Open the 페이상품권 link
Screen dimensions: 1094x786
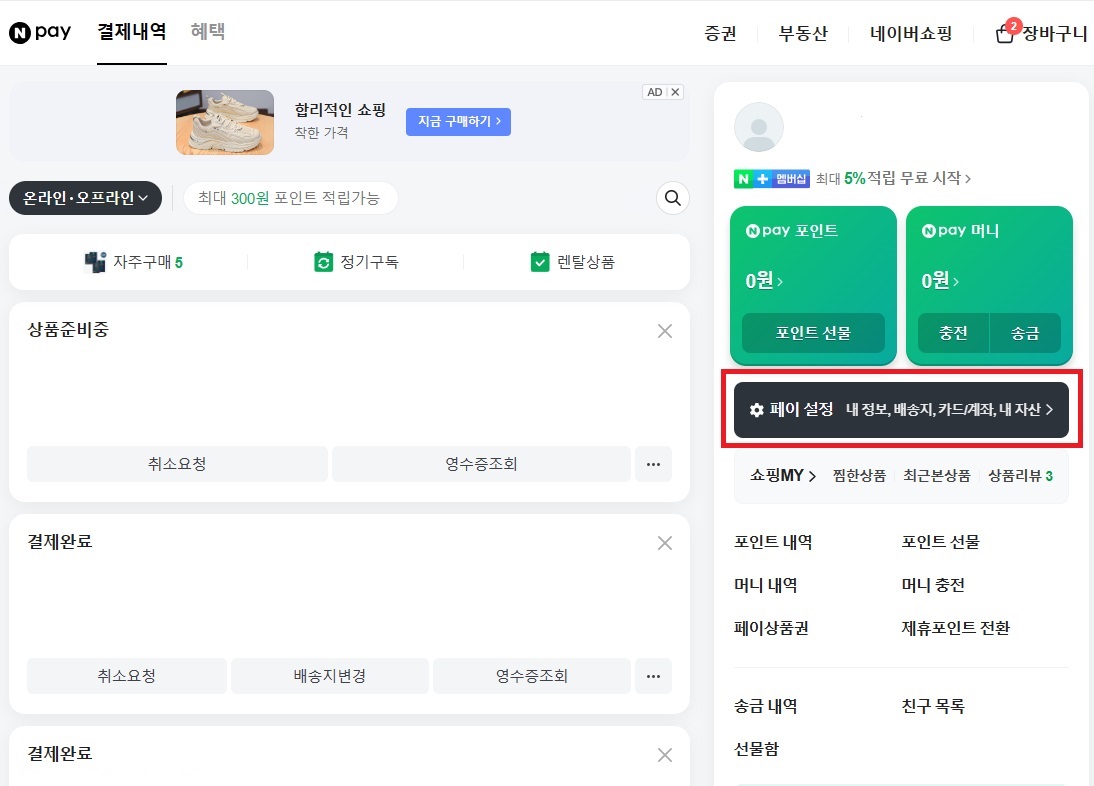click(771, 628)
